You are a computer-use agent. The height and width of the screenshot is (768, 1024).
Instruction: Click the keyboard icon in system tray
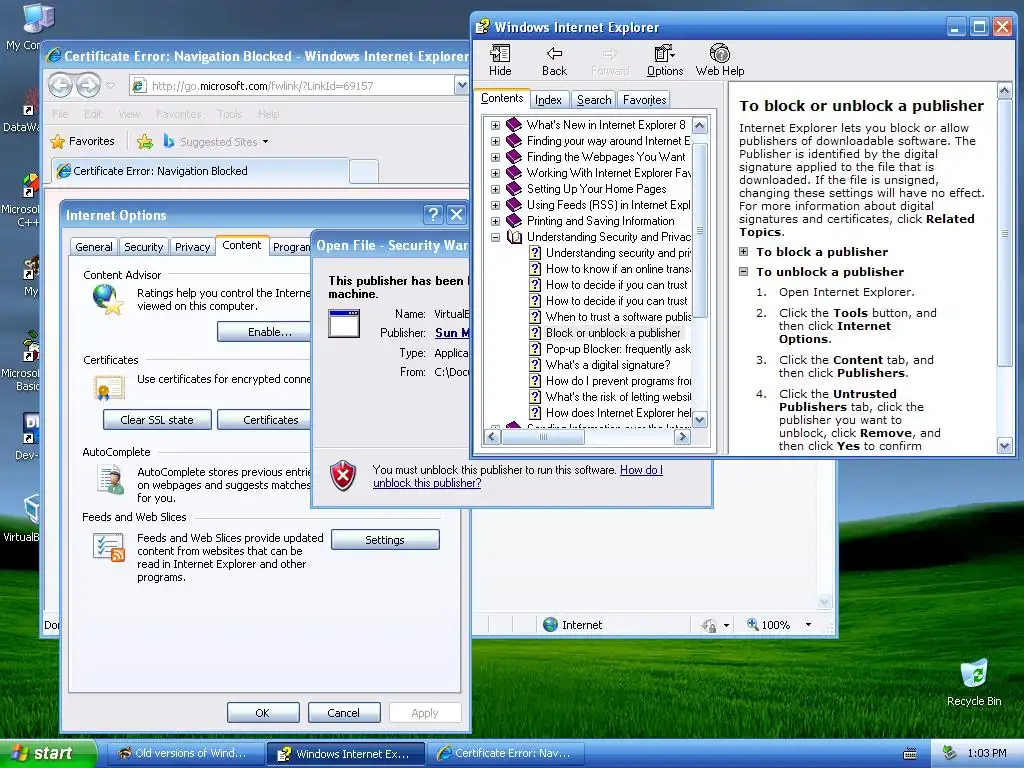coord(910,754)
